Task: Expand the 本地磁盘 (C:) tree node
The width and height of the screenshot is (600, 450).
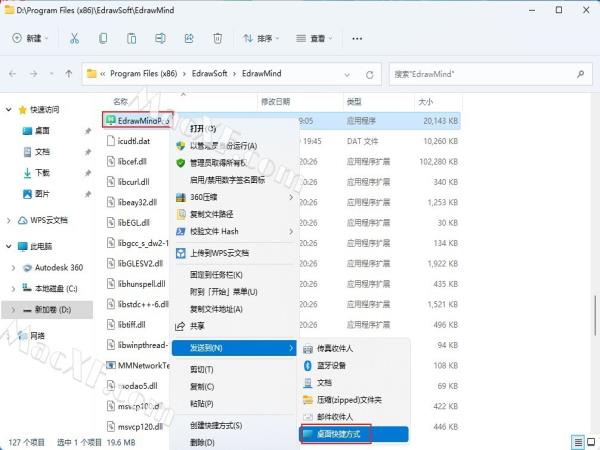Action: click(x=13, y=289)
